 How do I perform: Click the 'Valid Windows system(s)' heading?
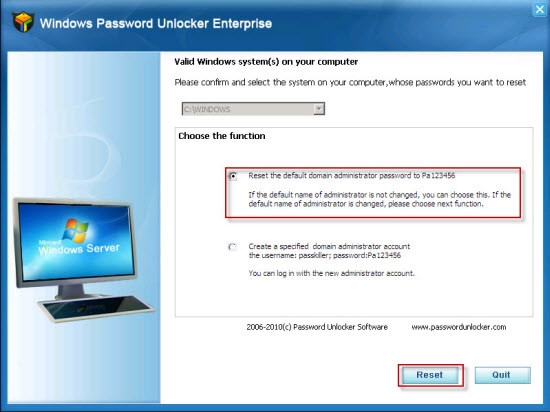point(266,62)
